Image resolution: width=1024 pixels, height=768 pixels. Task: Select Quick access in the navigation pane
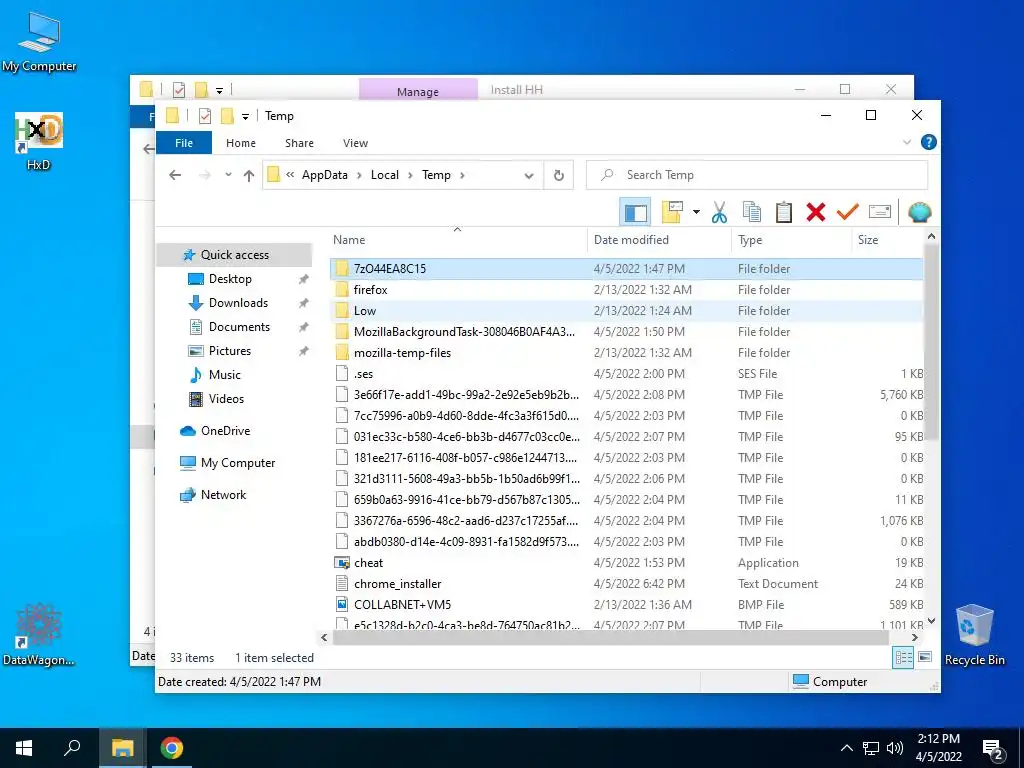pyautogui.click(x=234, y=255)
